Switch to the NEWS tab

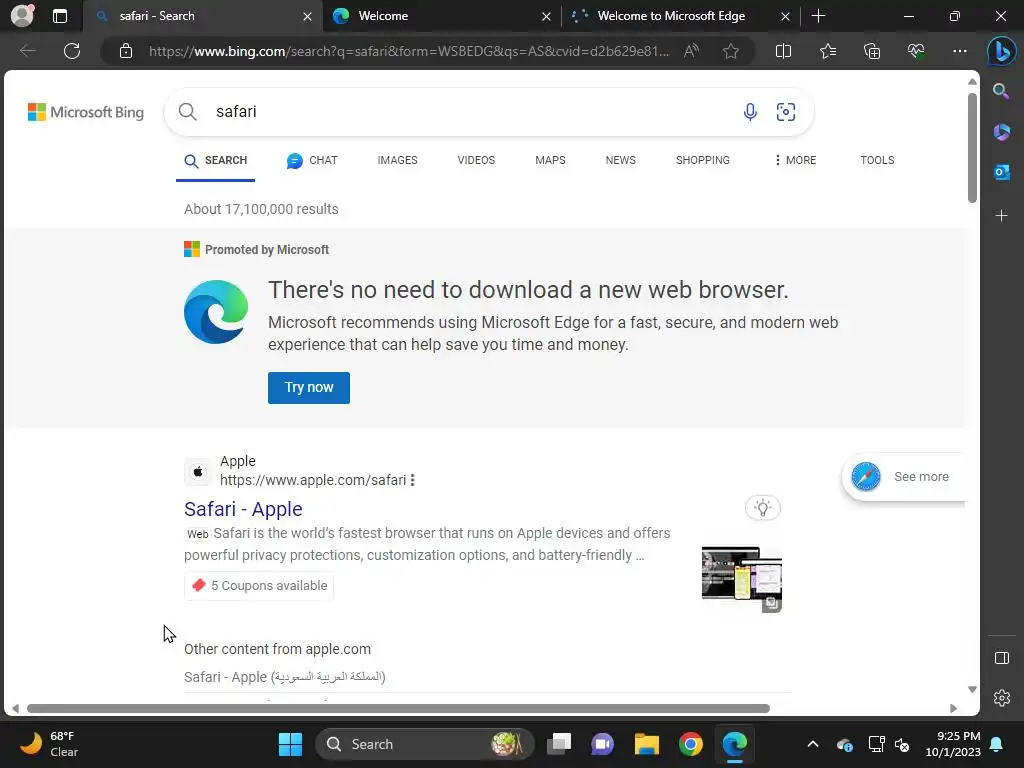(620, 161)
